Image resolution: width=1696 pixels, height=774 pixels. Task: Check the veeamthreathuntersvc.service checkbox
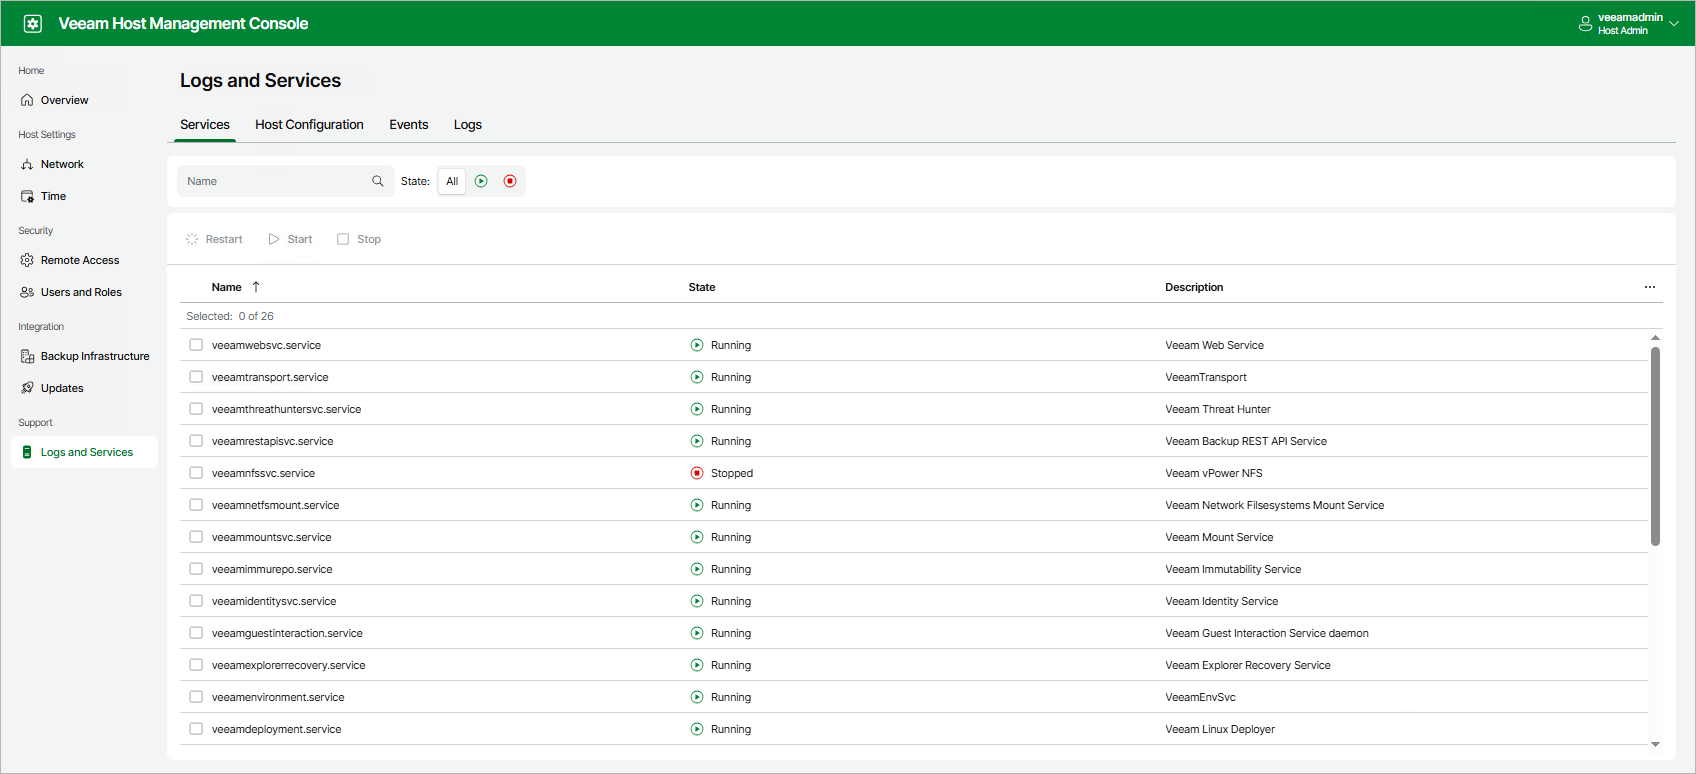tap(196, 409)
